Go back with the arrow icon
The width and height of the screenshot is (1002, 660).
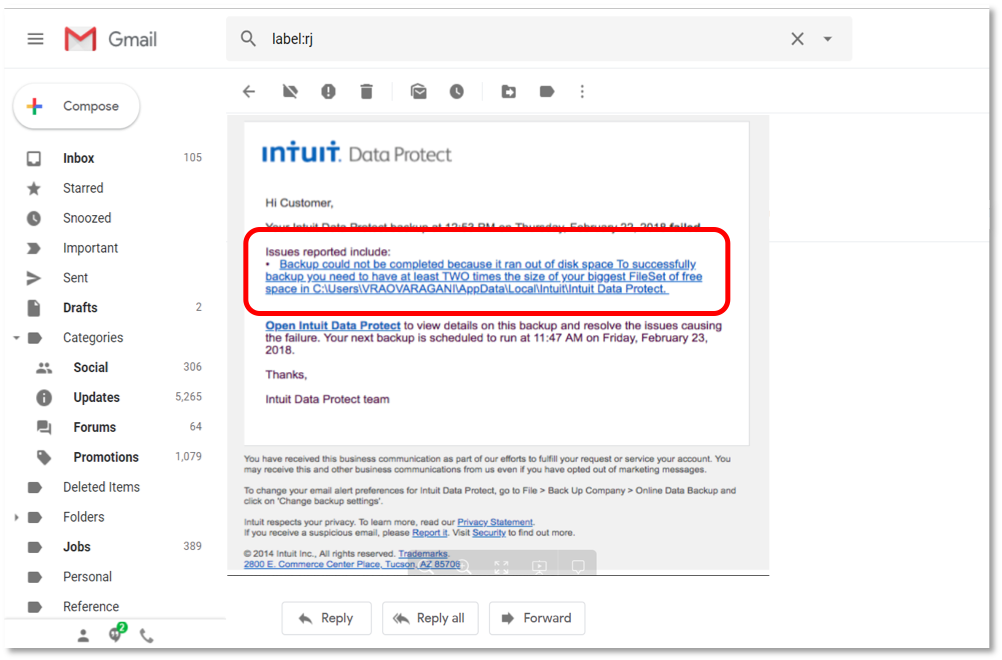249,92
